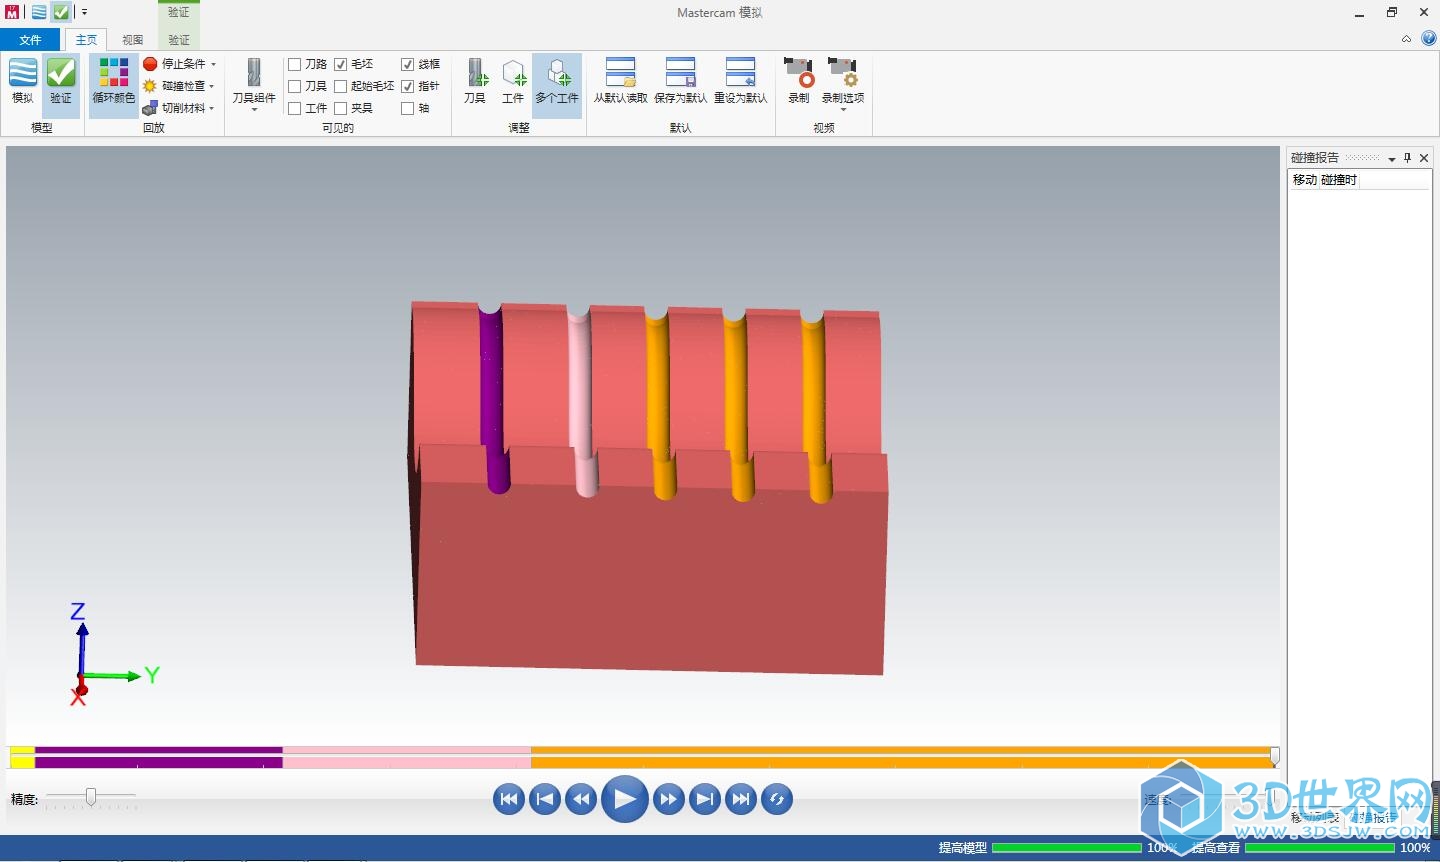Open 碰撞报告 panel options dropdown

[1392, 159]
